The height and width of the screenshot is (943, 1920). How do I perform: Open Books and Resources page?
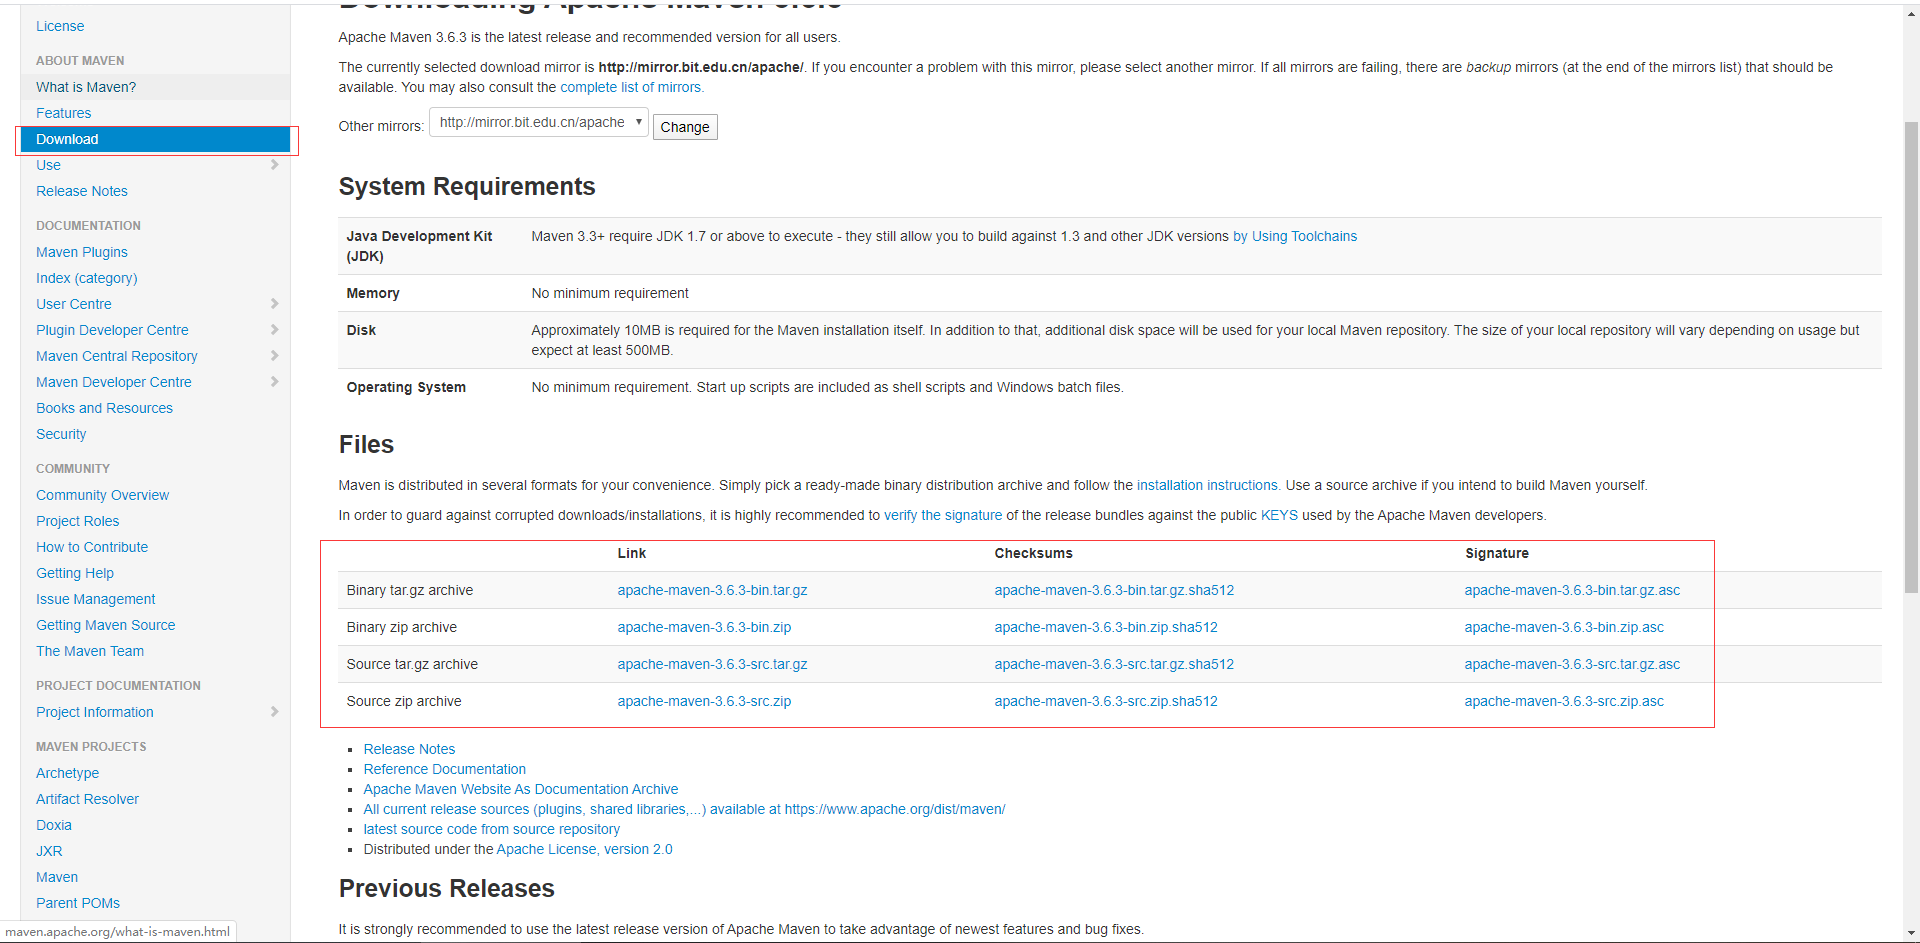coord(104,408)
